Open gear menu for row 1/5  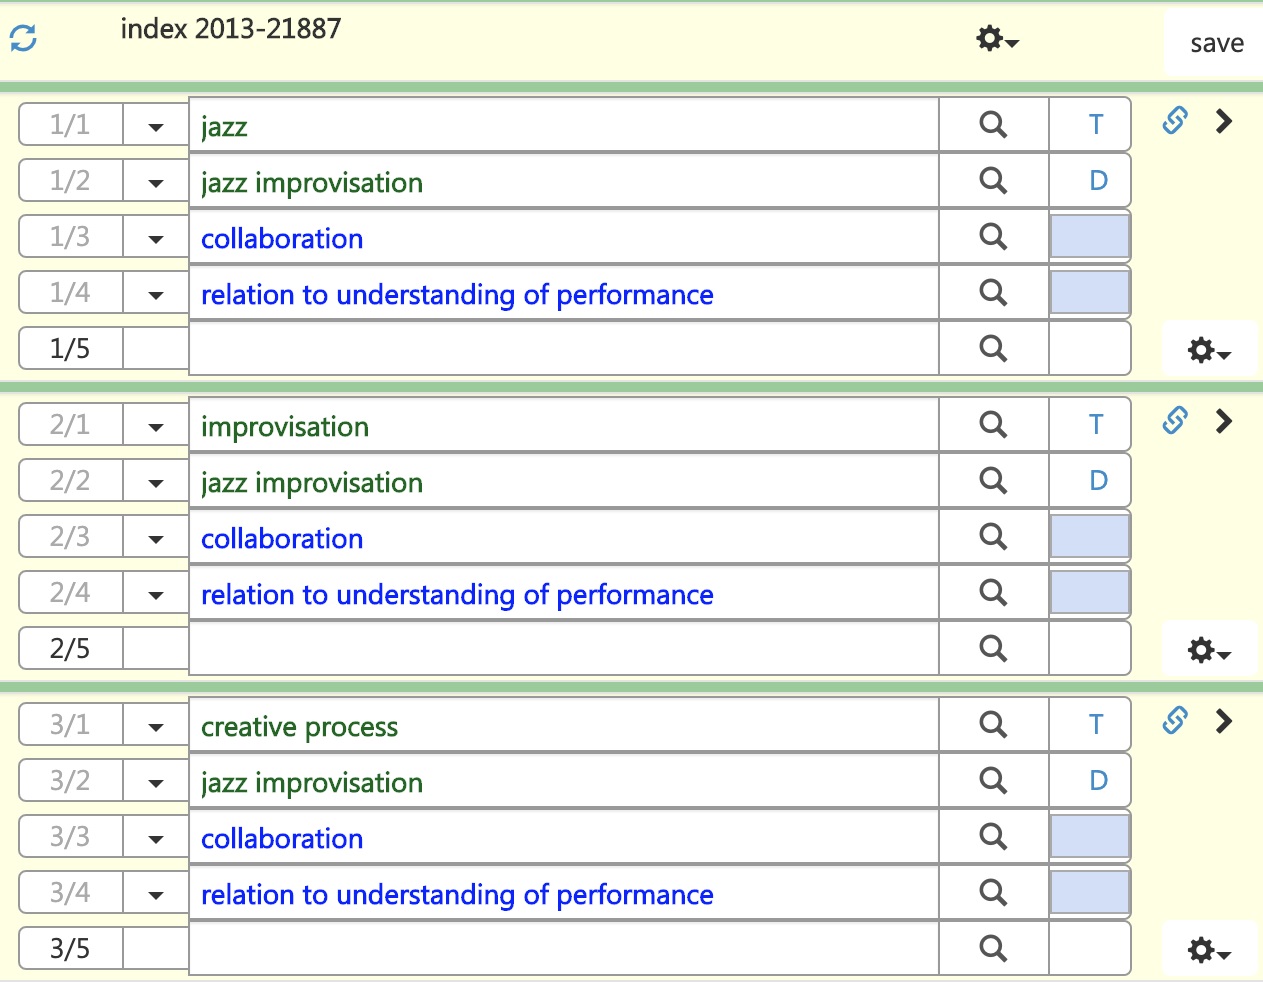click(x=1208, y=351)
